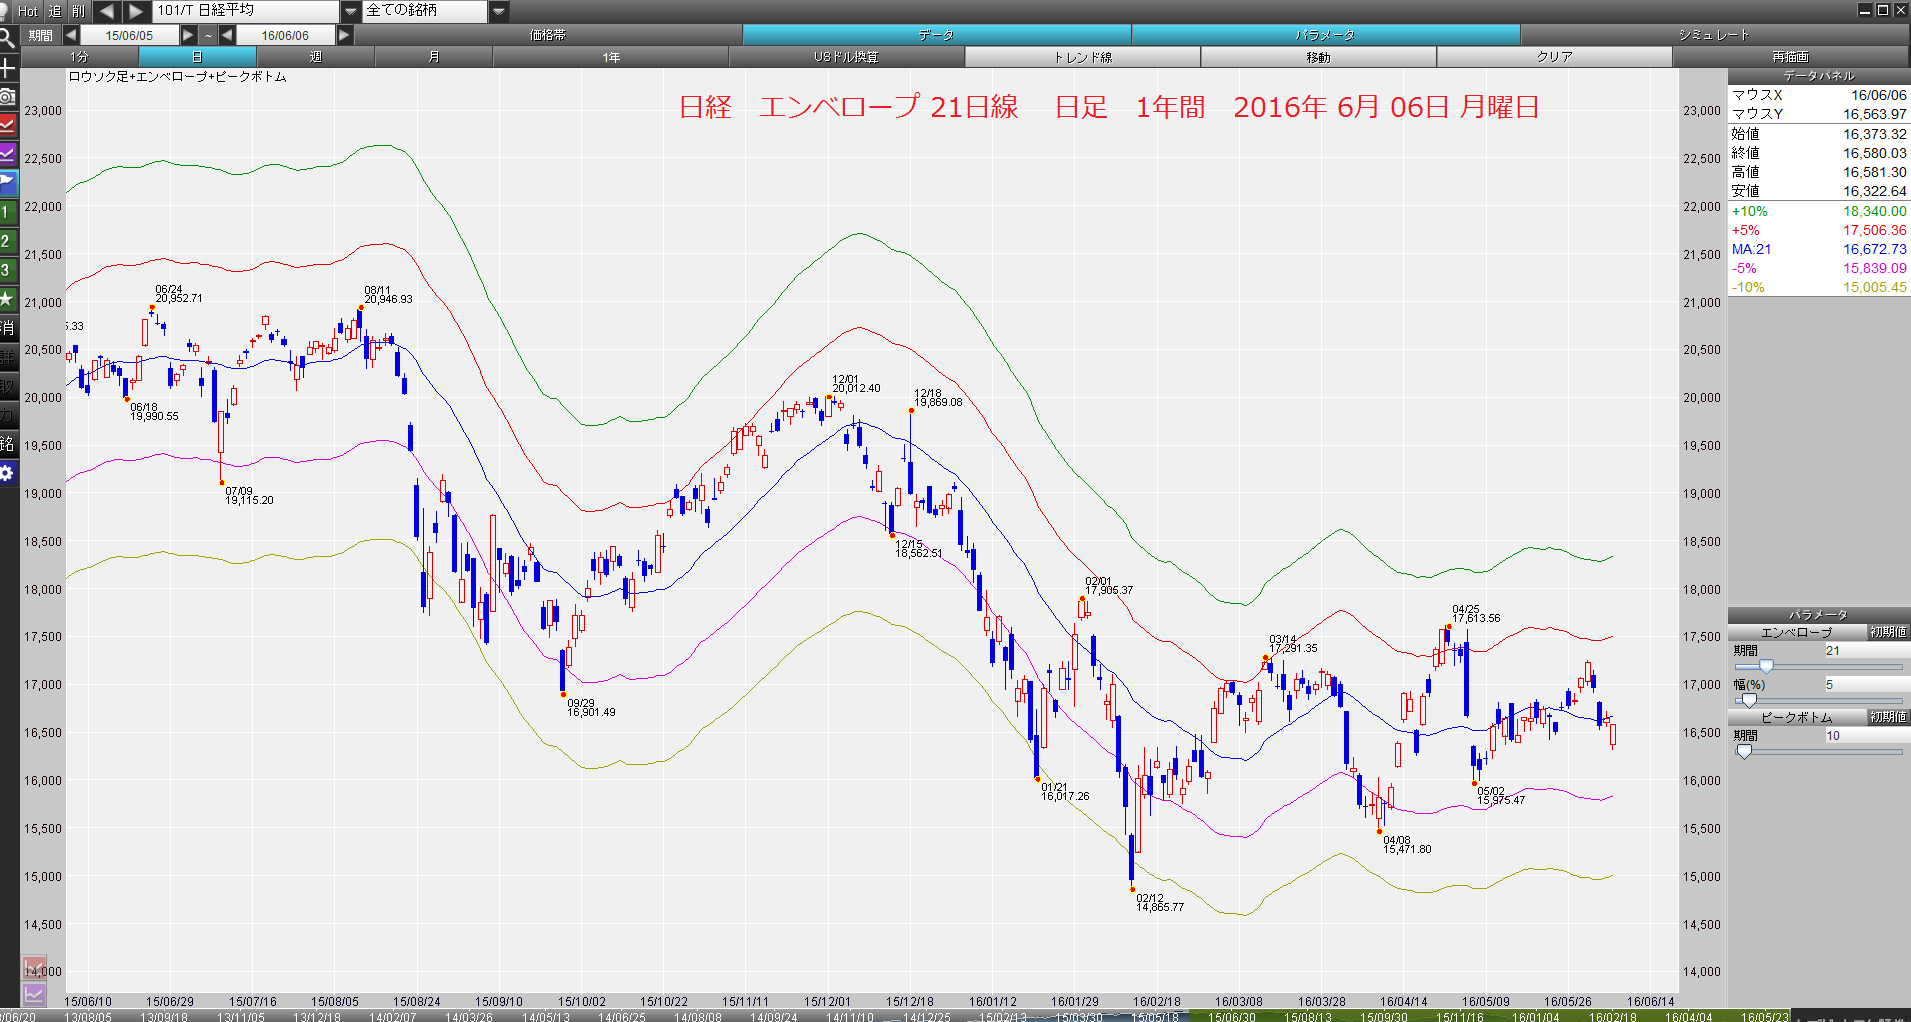
Task: Select the 1分 timeframe tab
Action: [x=79, y=57]
